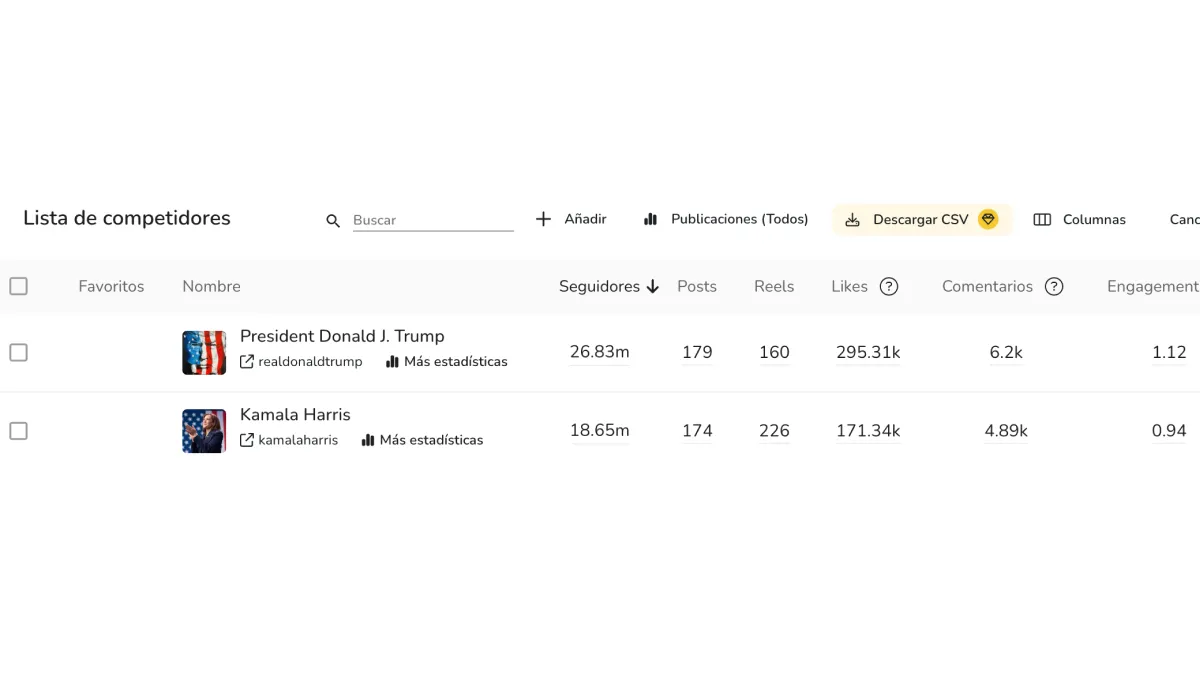Screen dimensions: 1200x680
Task: Open the Comentarios help tooltip question mark
Action: (1054, 286)
